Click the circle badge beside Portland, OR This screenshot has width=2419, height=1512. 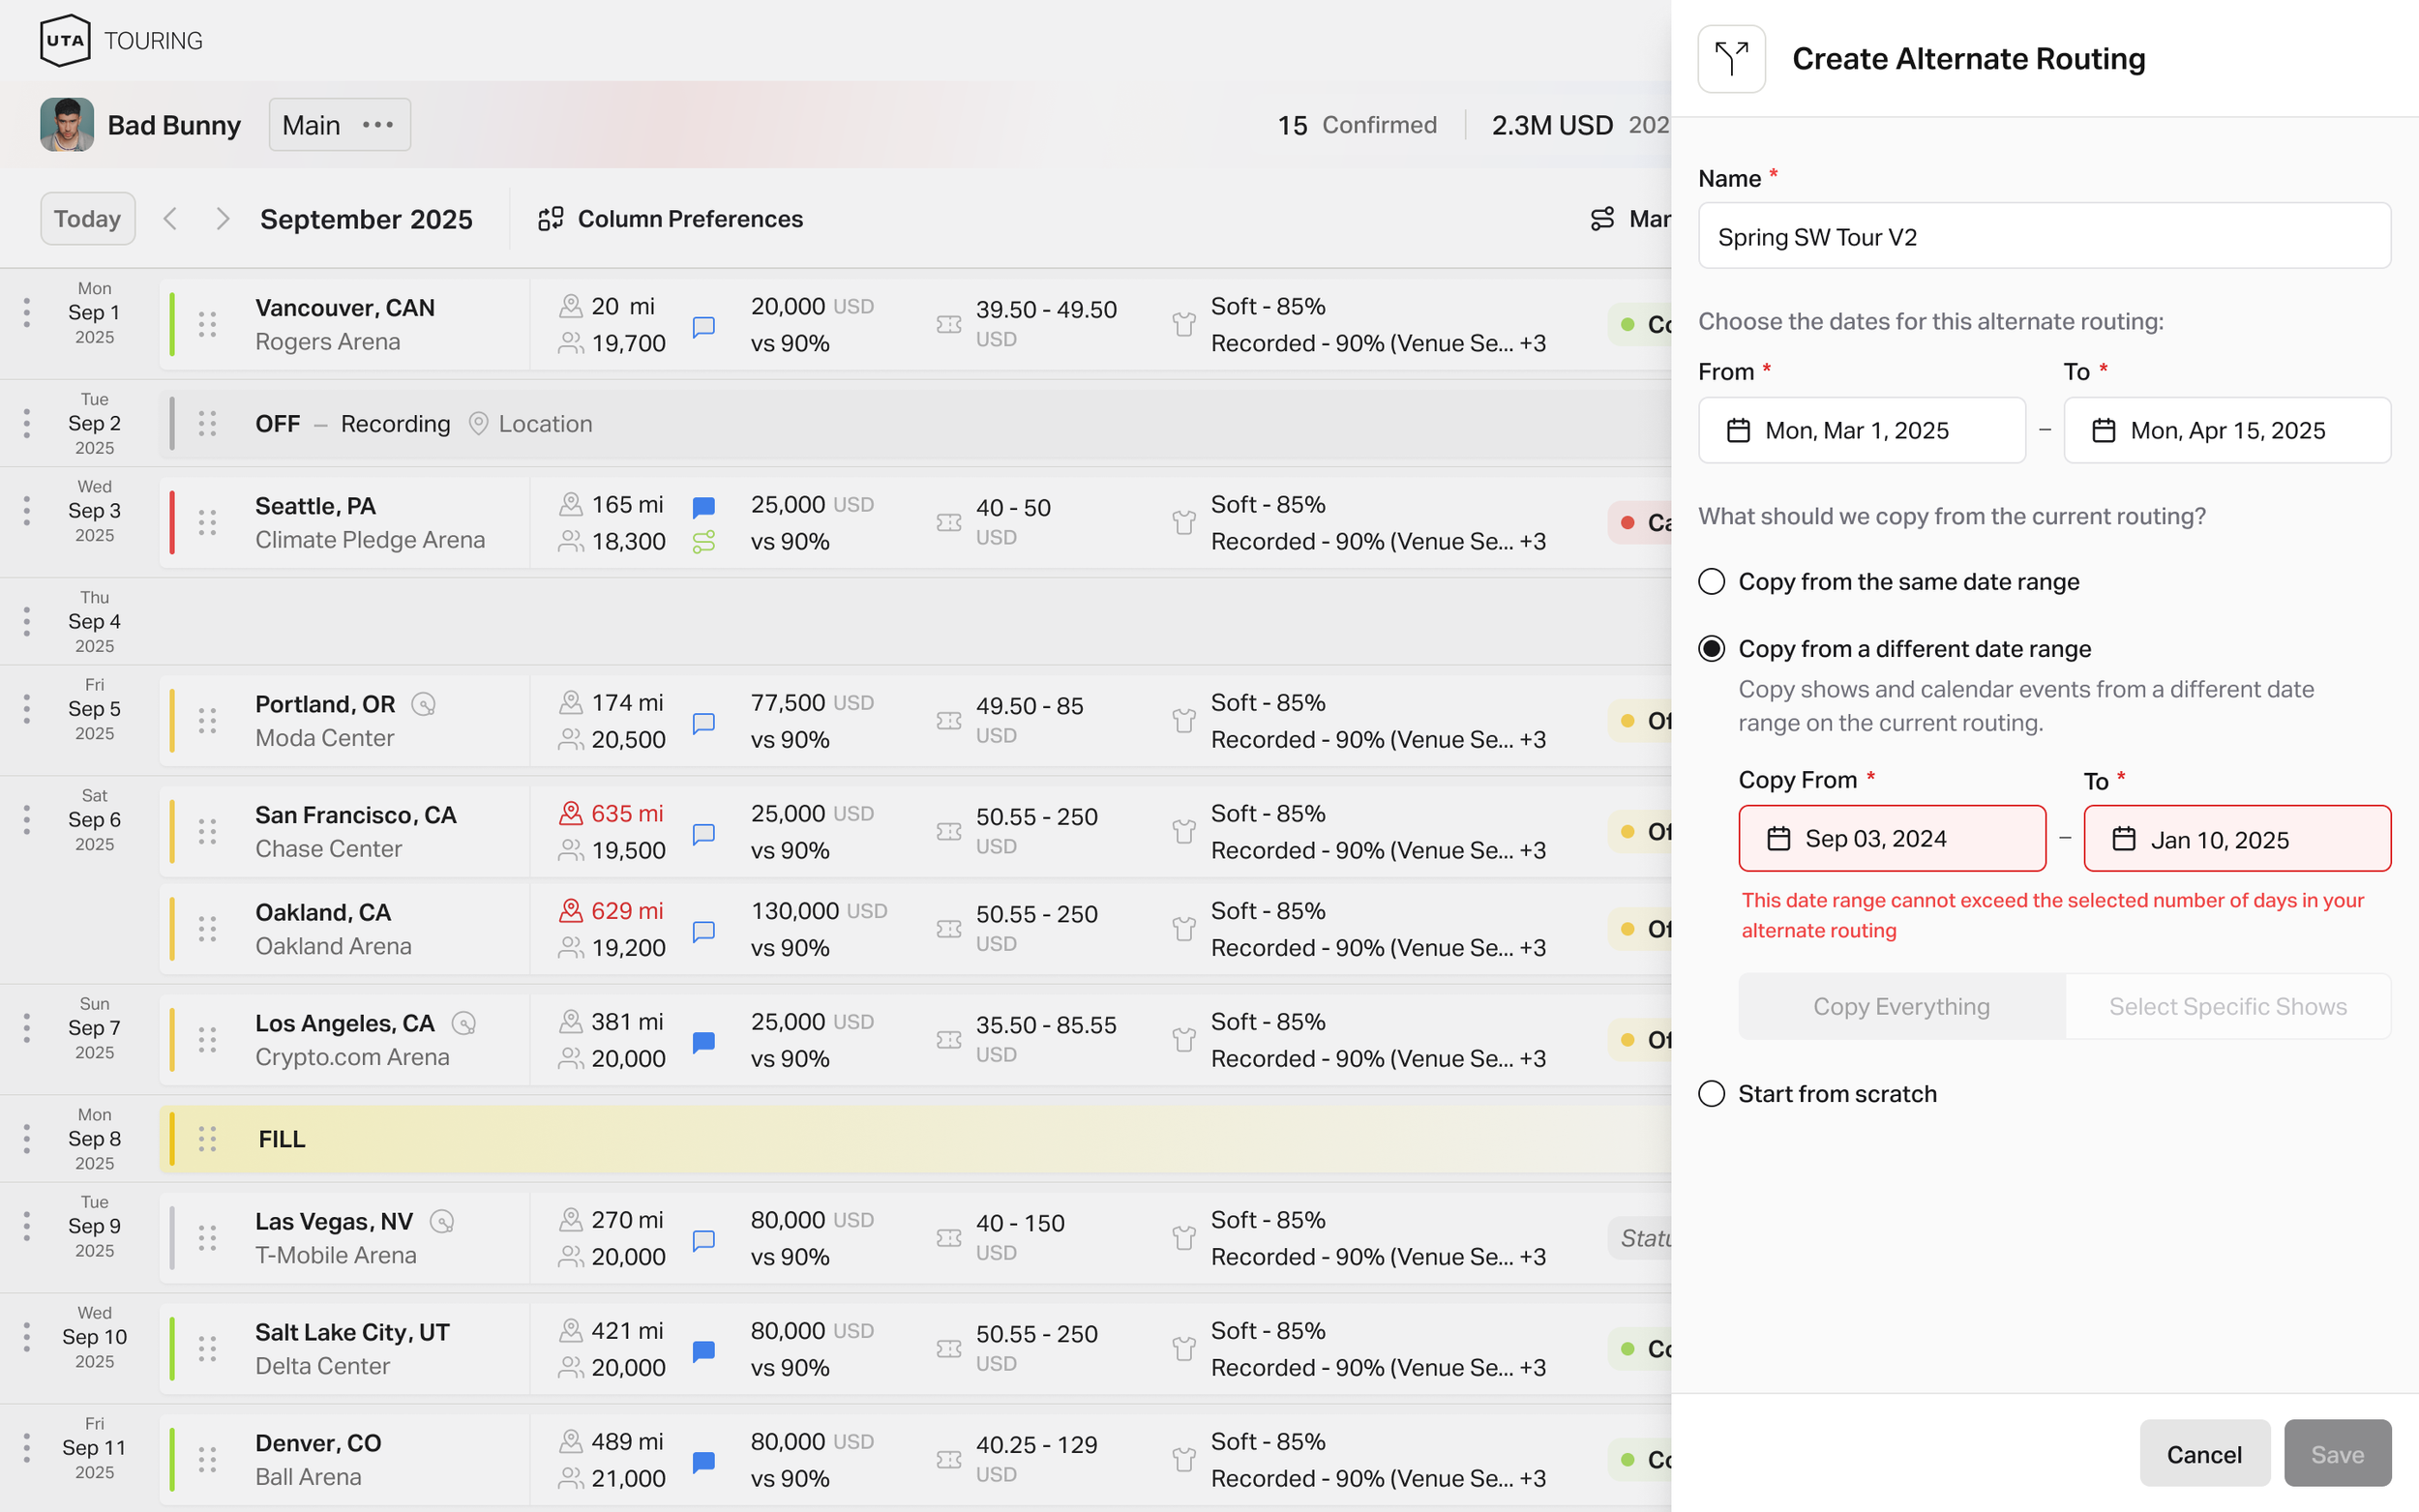tap(424, 704)
